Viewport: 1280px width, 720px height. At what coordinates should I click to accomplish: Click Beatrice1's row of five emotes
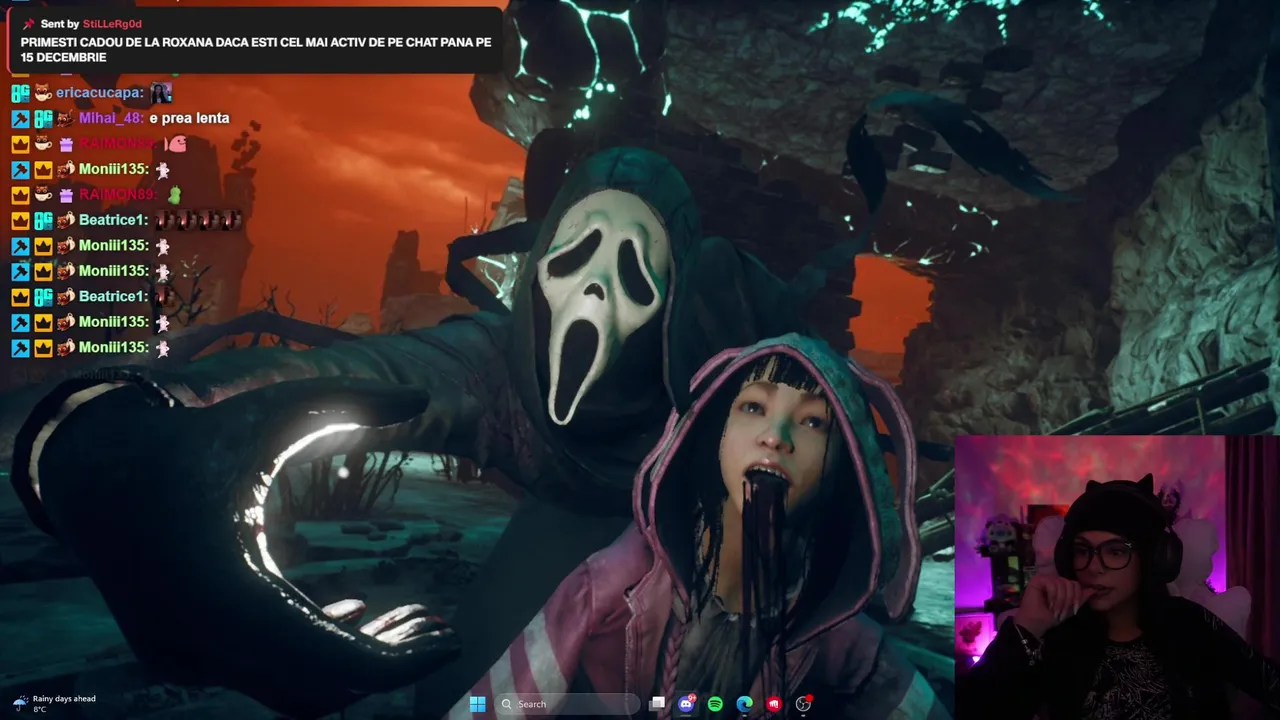(198, 220)
